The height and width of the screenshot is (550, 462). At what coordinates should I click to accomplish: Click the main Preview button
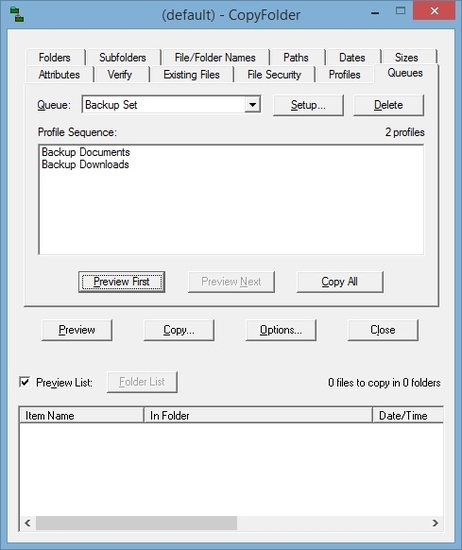tap(77, 330)
